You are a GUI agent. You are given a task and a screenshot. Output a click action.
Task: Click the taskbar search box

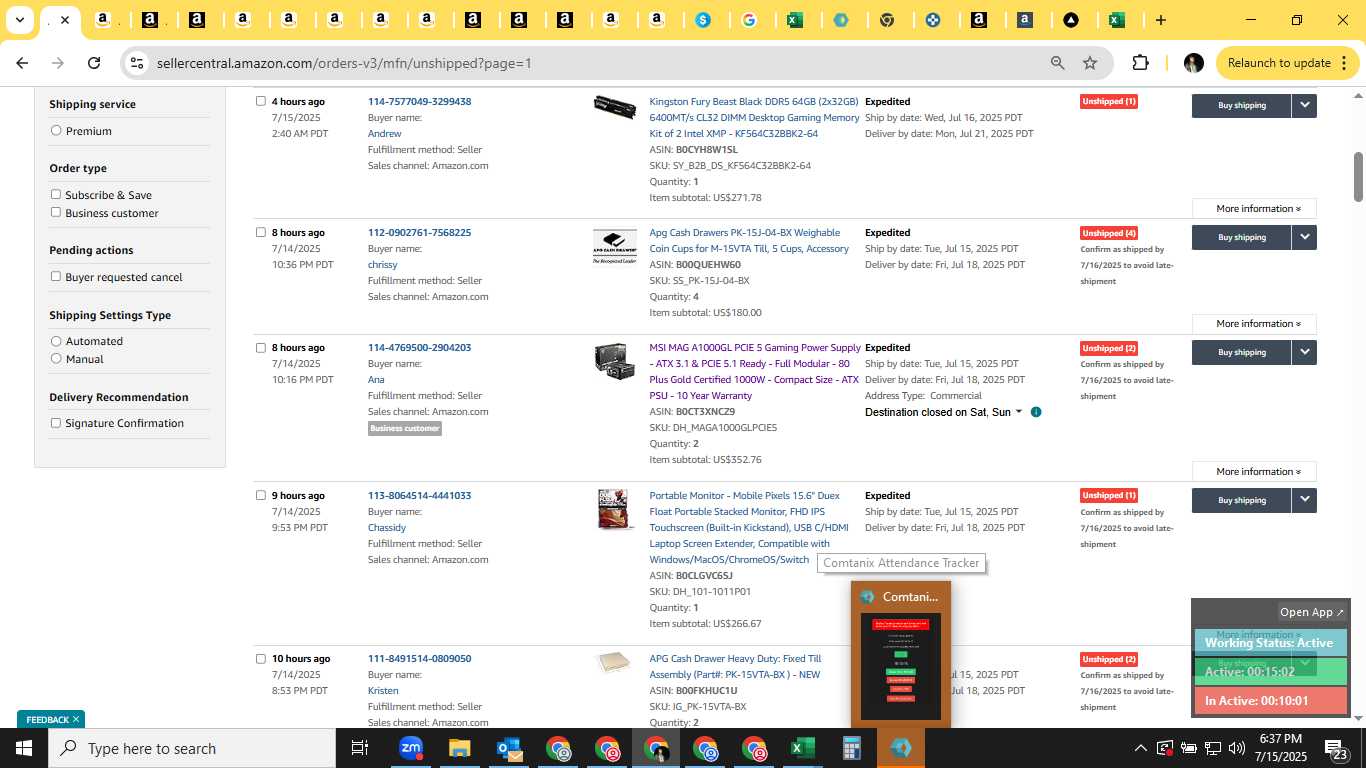pos(192,748)
